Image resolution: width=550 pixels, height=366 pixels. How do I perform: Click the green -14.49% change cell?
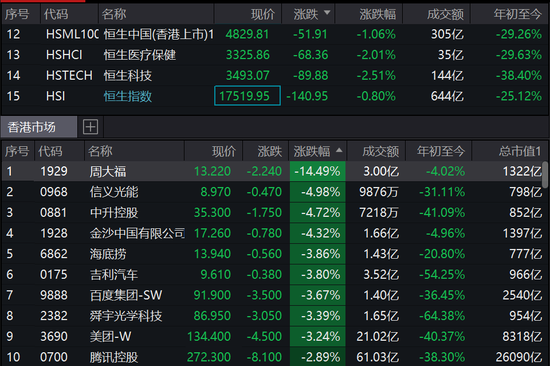tap(317, 171)
